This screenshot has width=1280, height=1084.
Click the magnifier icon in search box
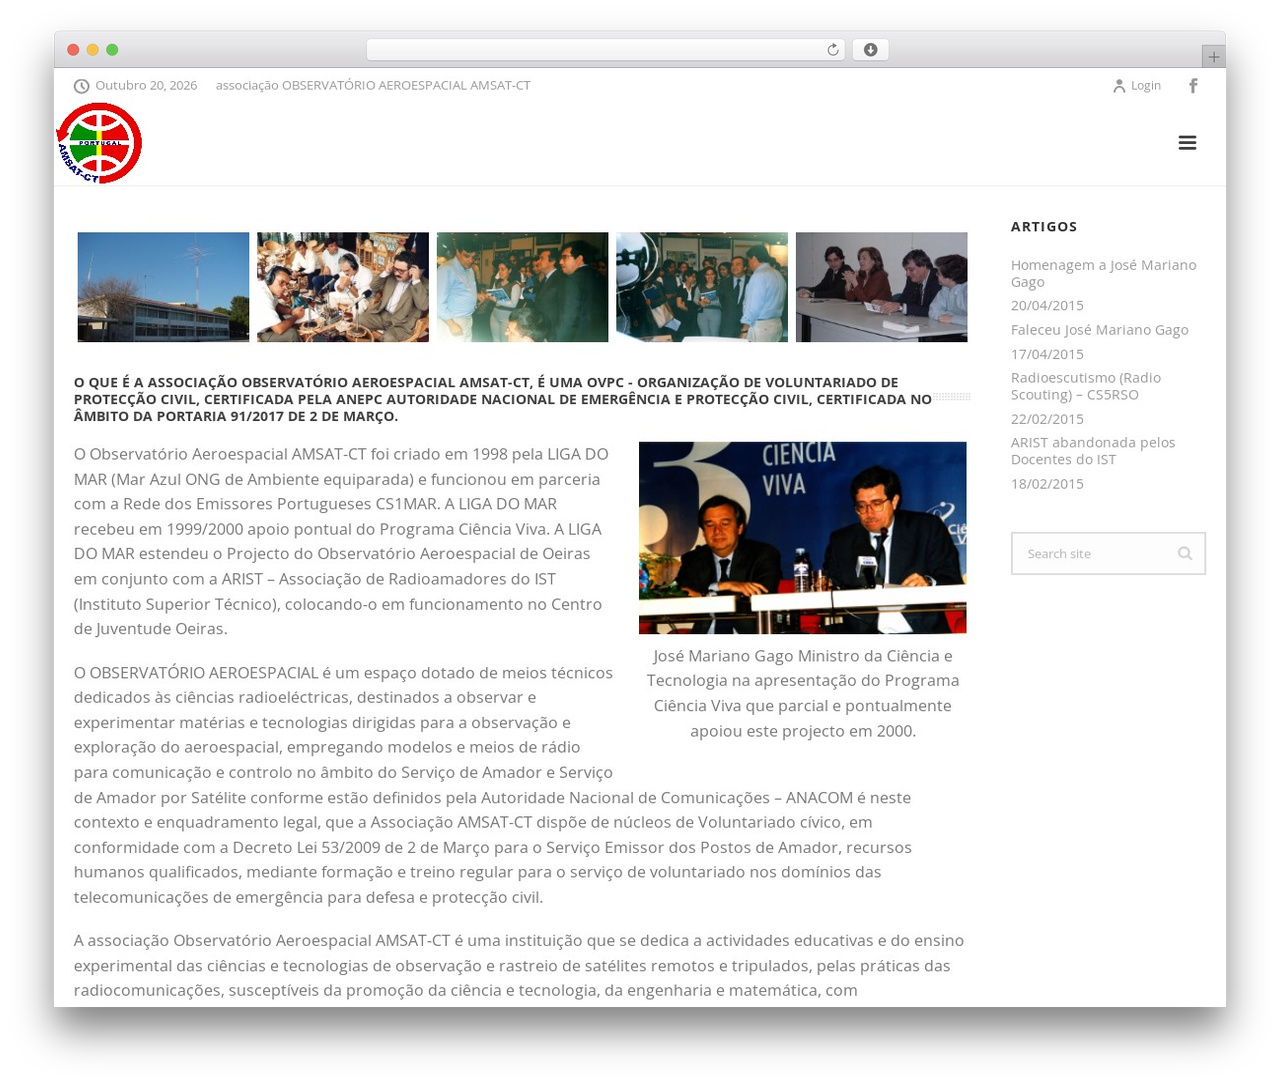click(x=1185, y=553)
